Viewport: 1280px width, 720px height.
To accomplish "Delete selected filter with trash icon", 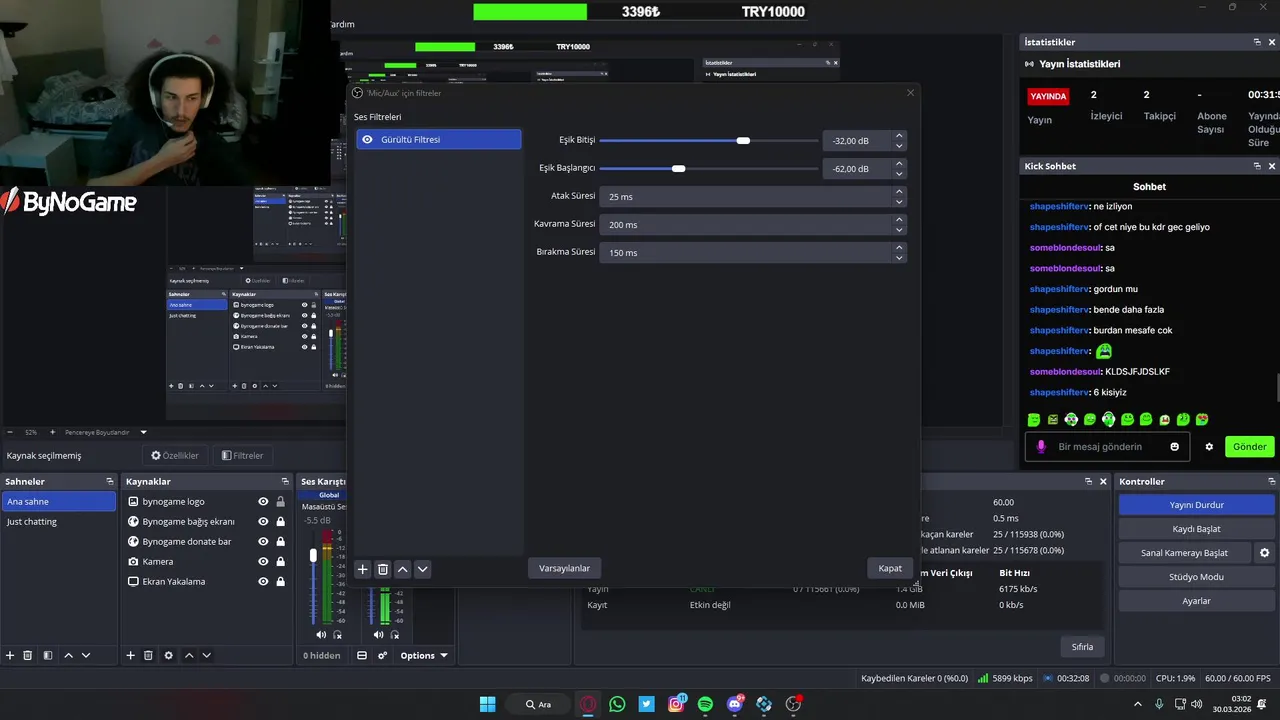I will [383, 569].
